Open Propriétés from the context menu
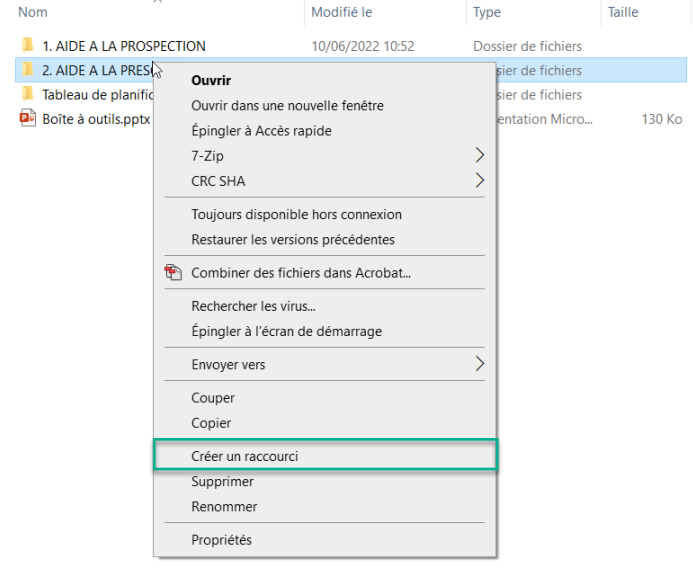 pos(221,540)
